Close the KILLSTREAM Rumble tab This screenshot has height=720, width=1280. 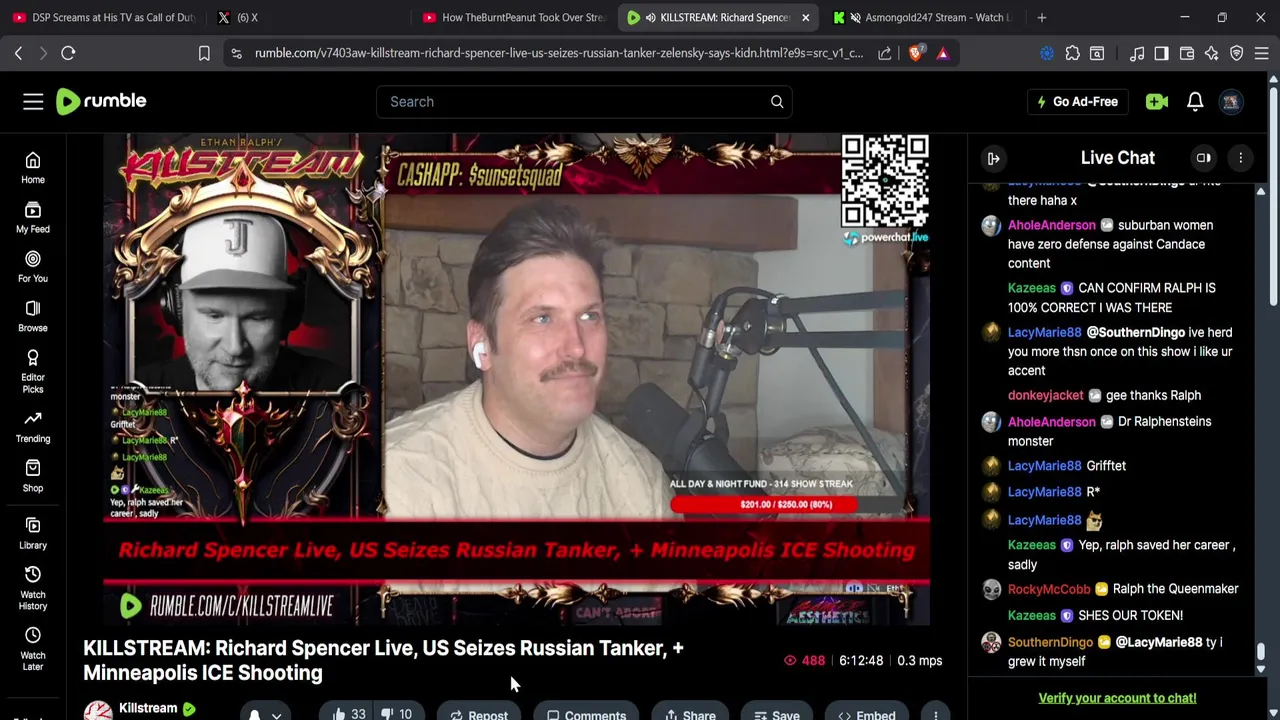[805, 17]
